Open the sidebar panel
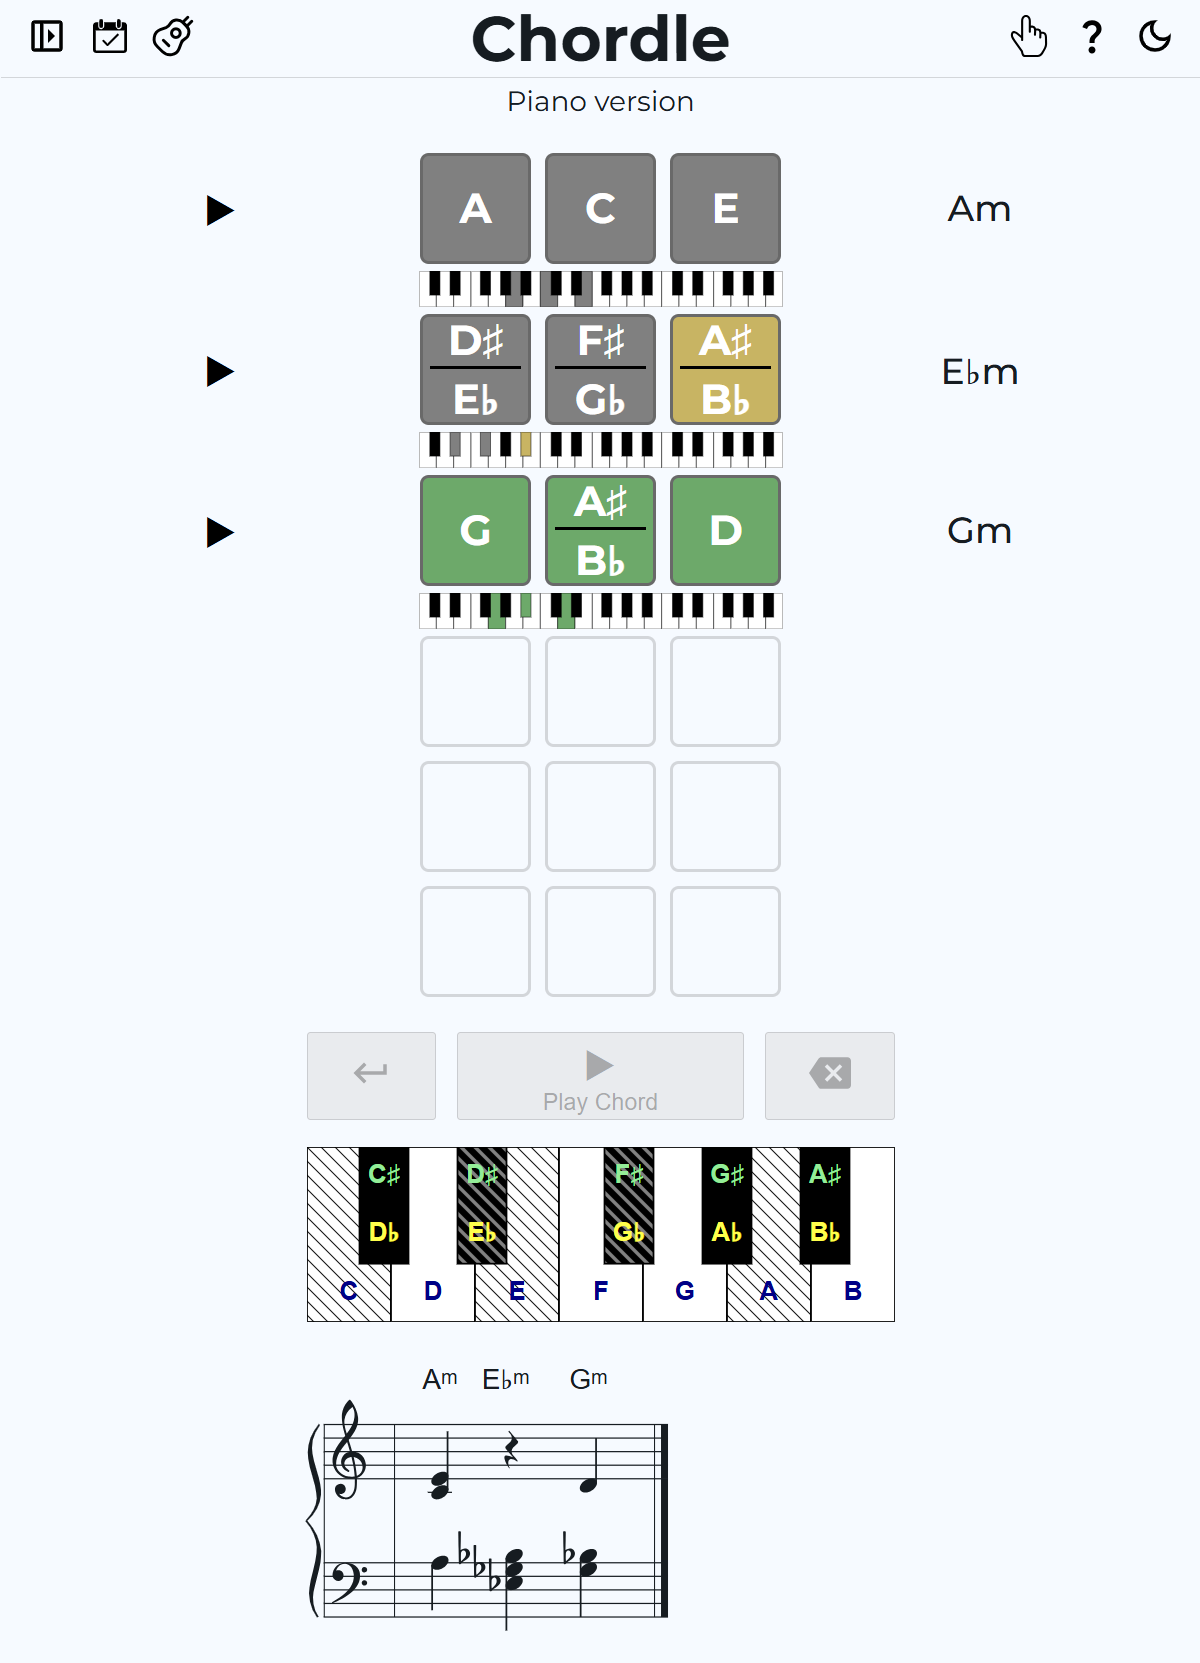This screenshot has width=1200, height=1663. pyautogui.click(x=45, y=37)
